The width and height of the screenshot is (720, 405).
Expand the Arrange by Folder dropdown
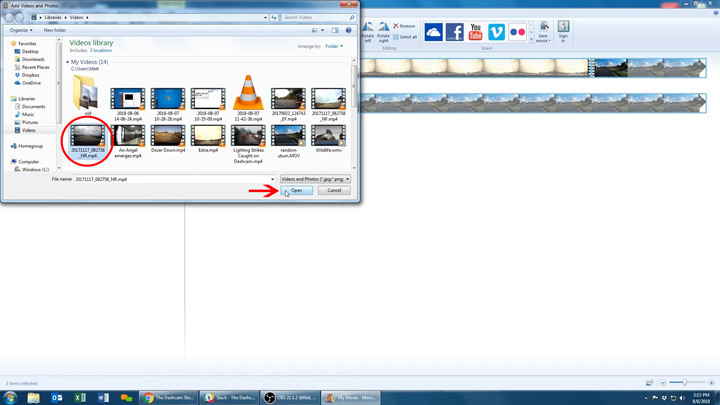tap(334, 46)
